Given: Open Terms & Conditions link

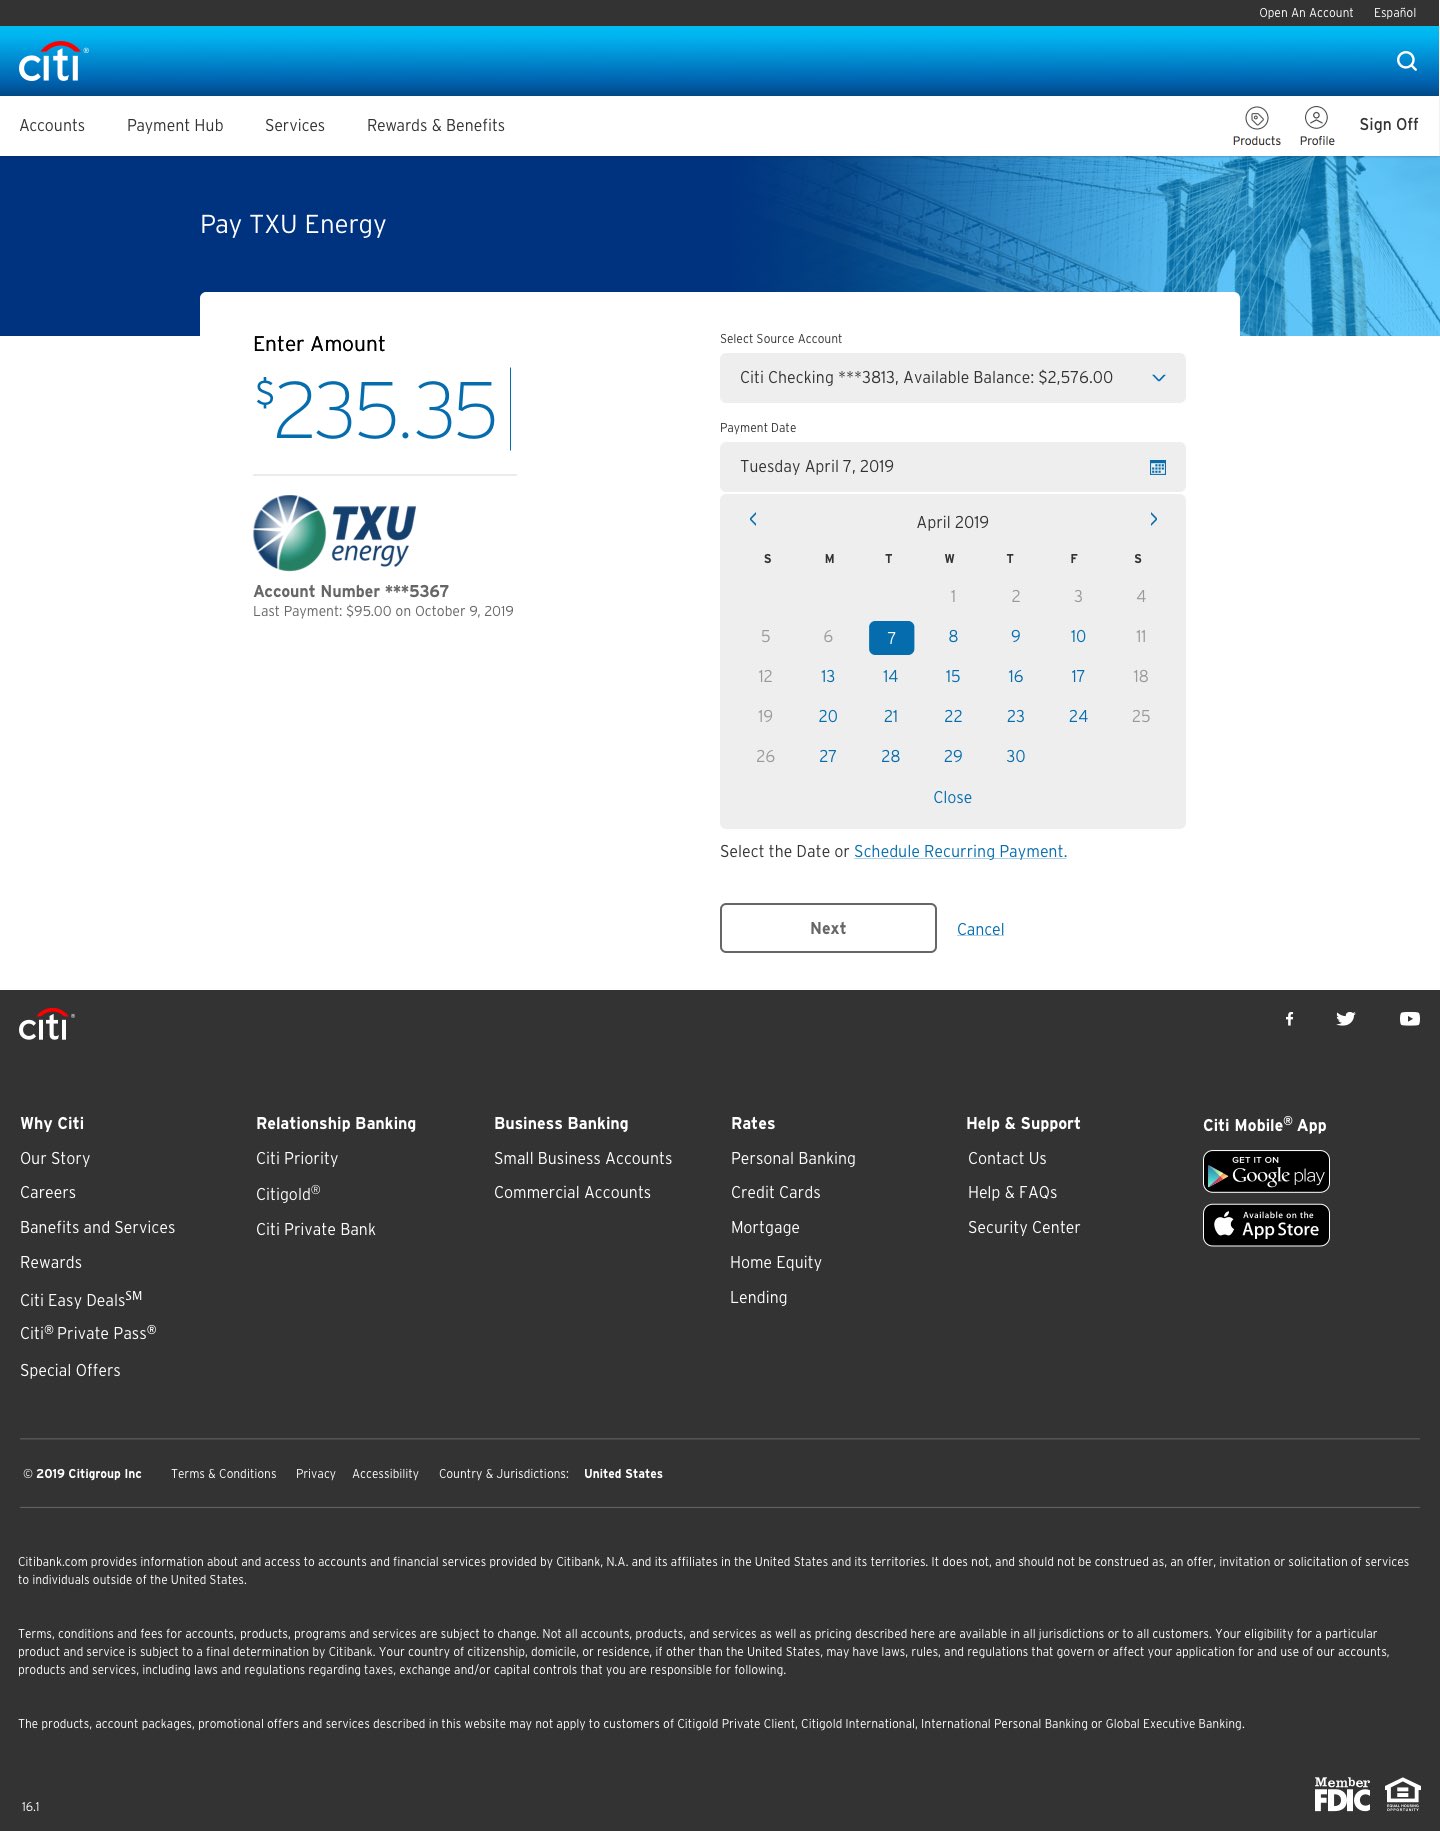Looking at the screenshot, I should tap(224, 1474).
